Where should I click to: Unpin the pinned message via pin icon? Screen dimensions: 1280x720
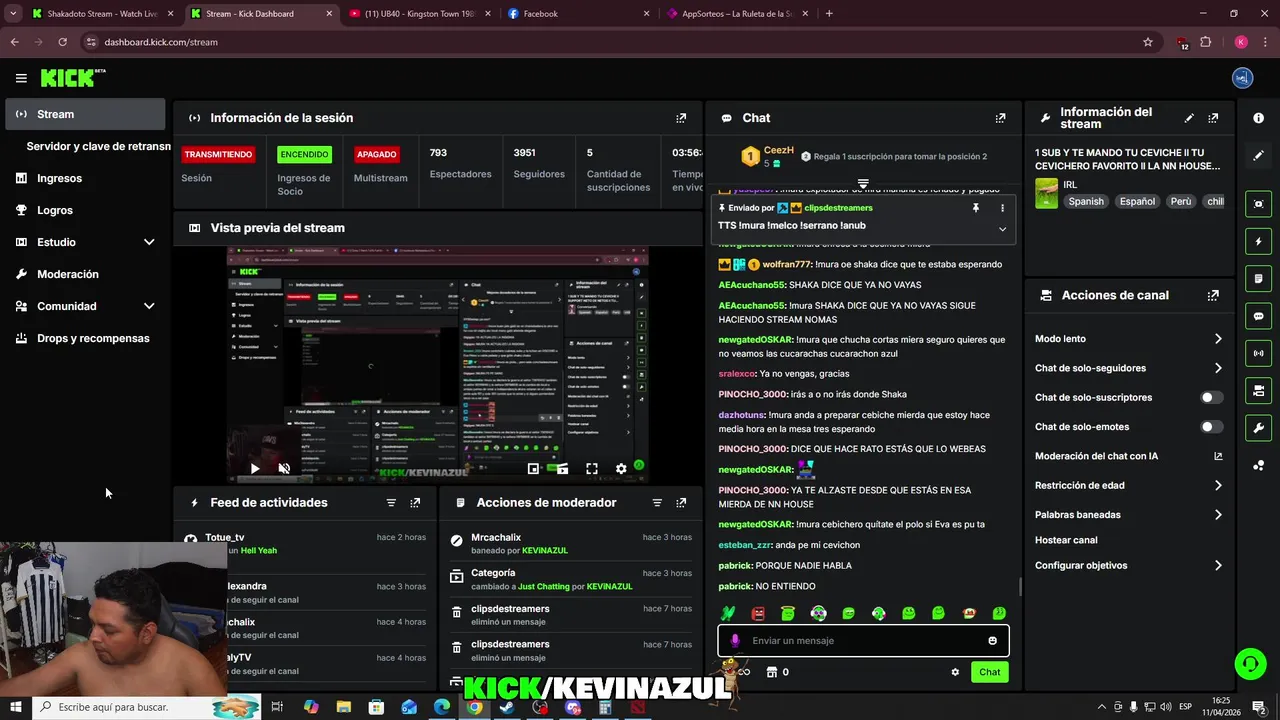[975, 208]
